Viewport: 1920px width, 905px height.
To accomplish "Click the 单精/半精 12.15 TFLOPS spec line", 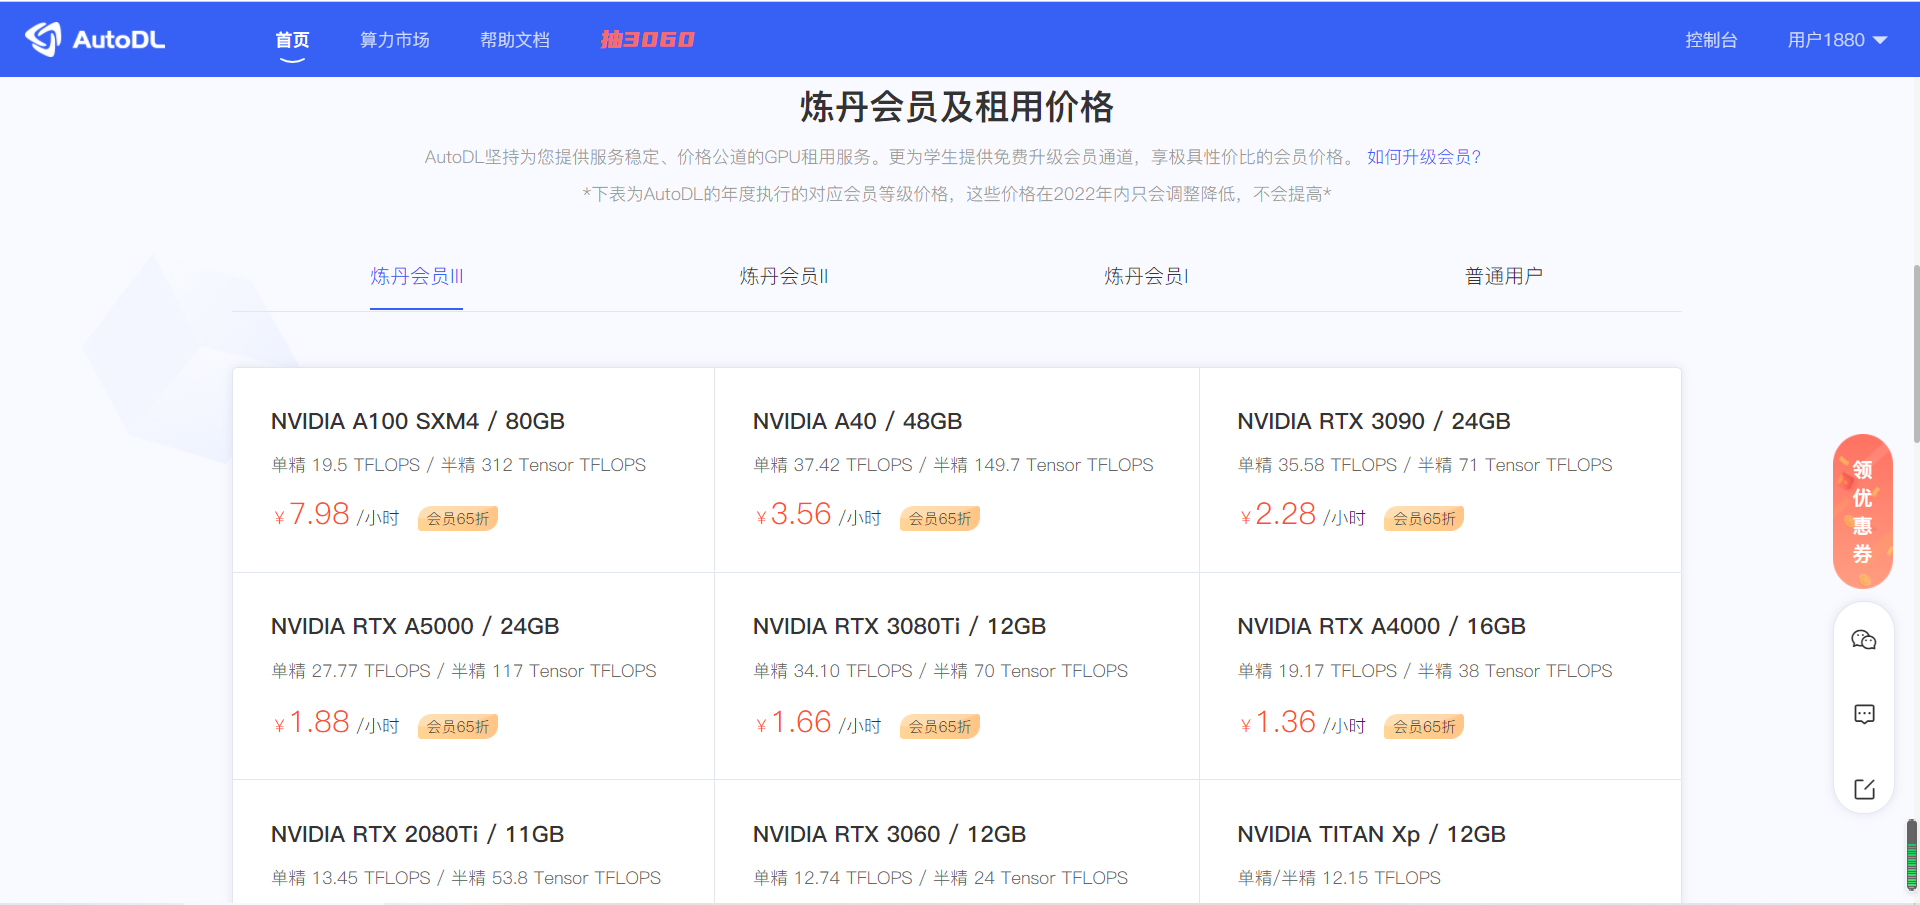I will tap(1339, 878).
